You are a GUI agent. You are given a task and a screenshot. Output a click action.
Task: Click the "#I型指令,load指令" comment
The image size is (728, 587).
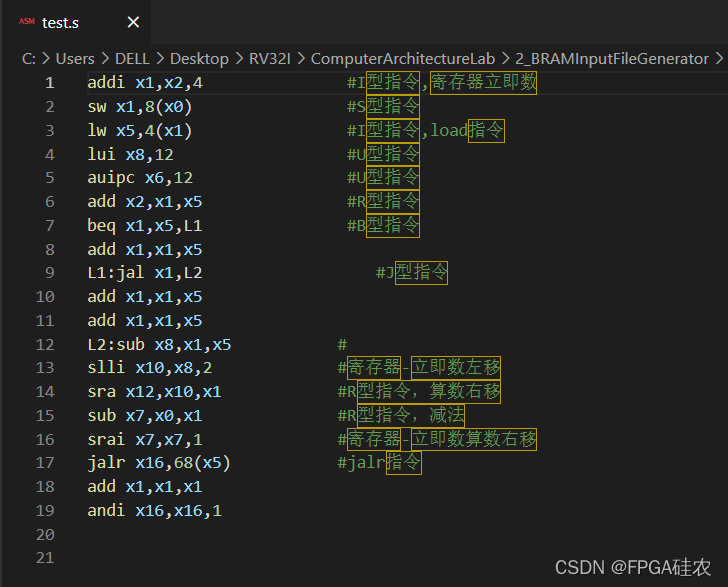click(x=426, y=130)
